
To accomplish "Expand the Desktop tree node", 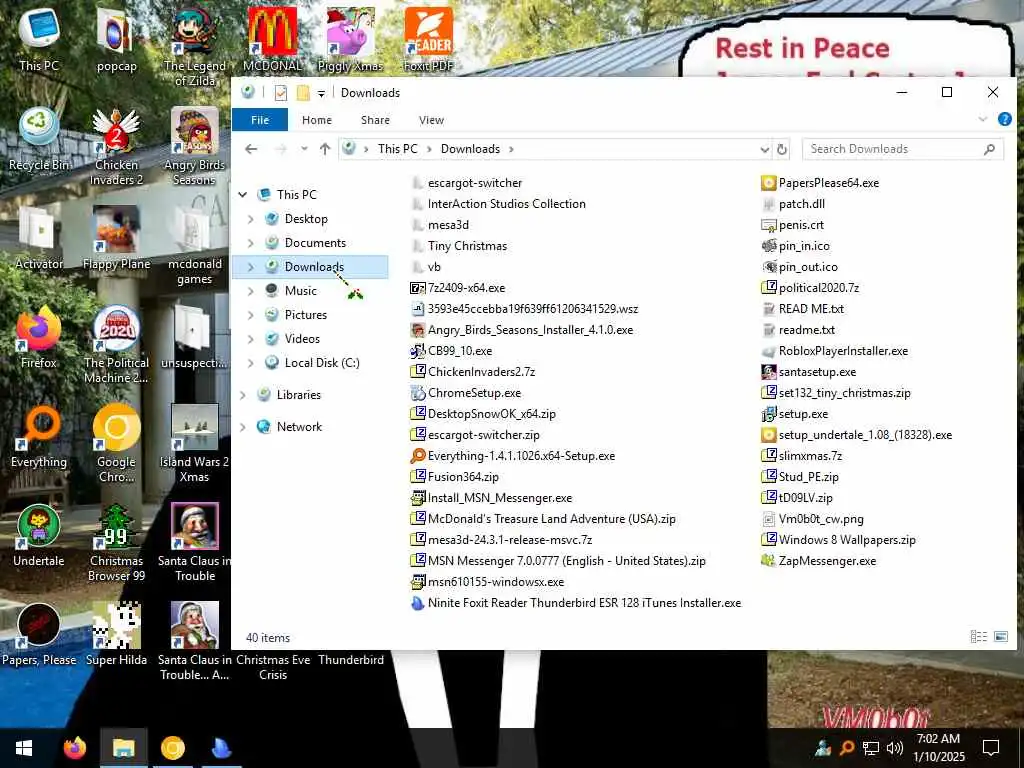I will click(x=251, y=219).
